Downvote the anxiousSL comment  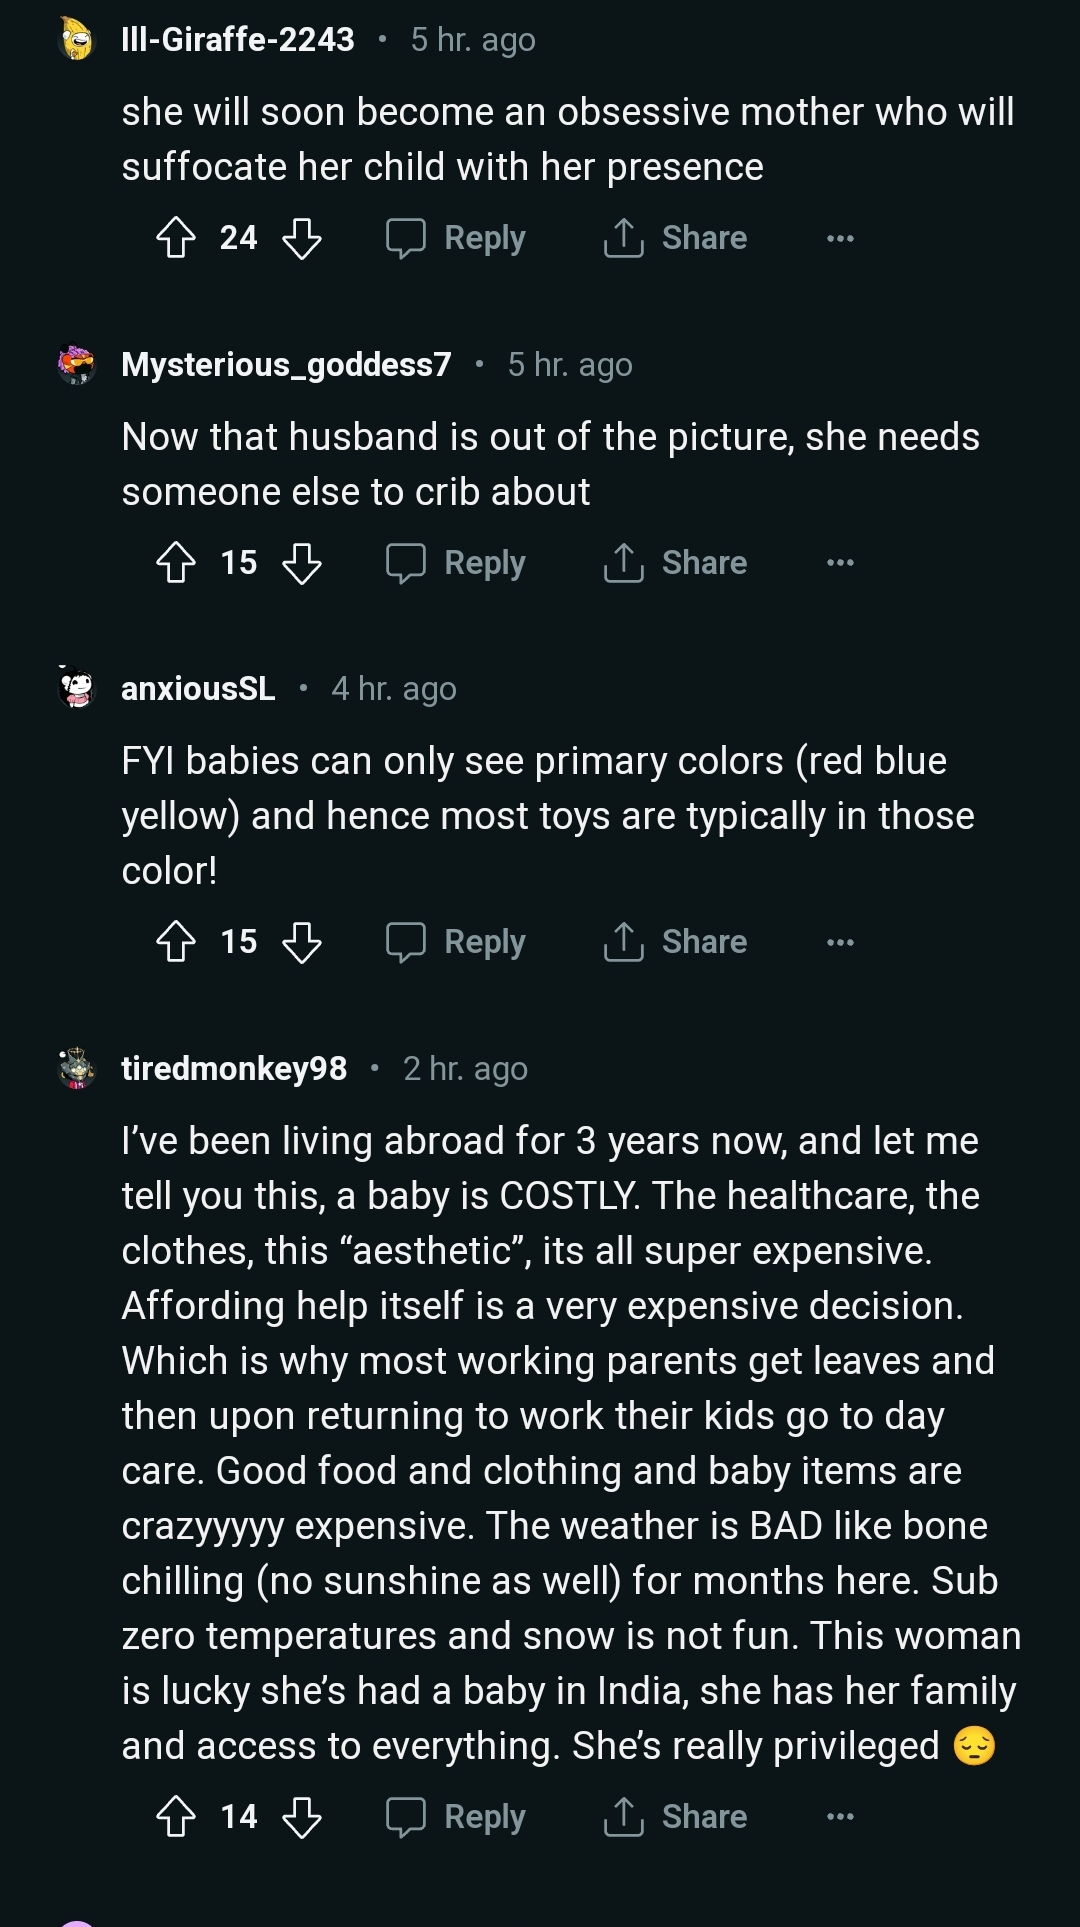pyautogui.click(x=301, y=942)
